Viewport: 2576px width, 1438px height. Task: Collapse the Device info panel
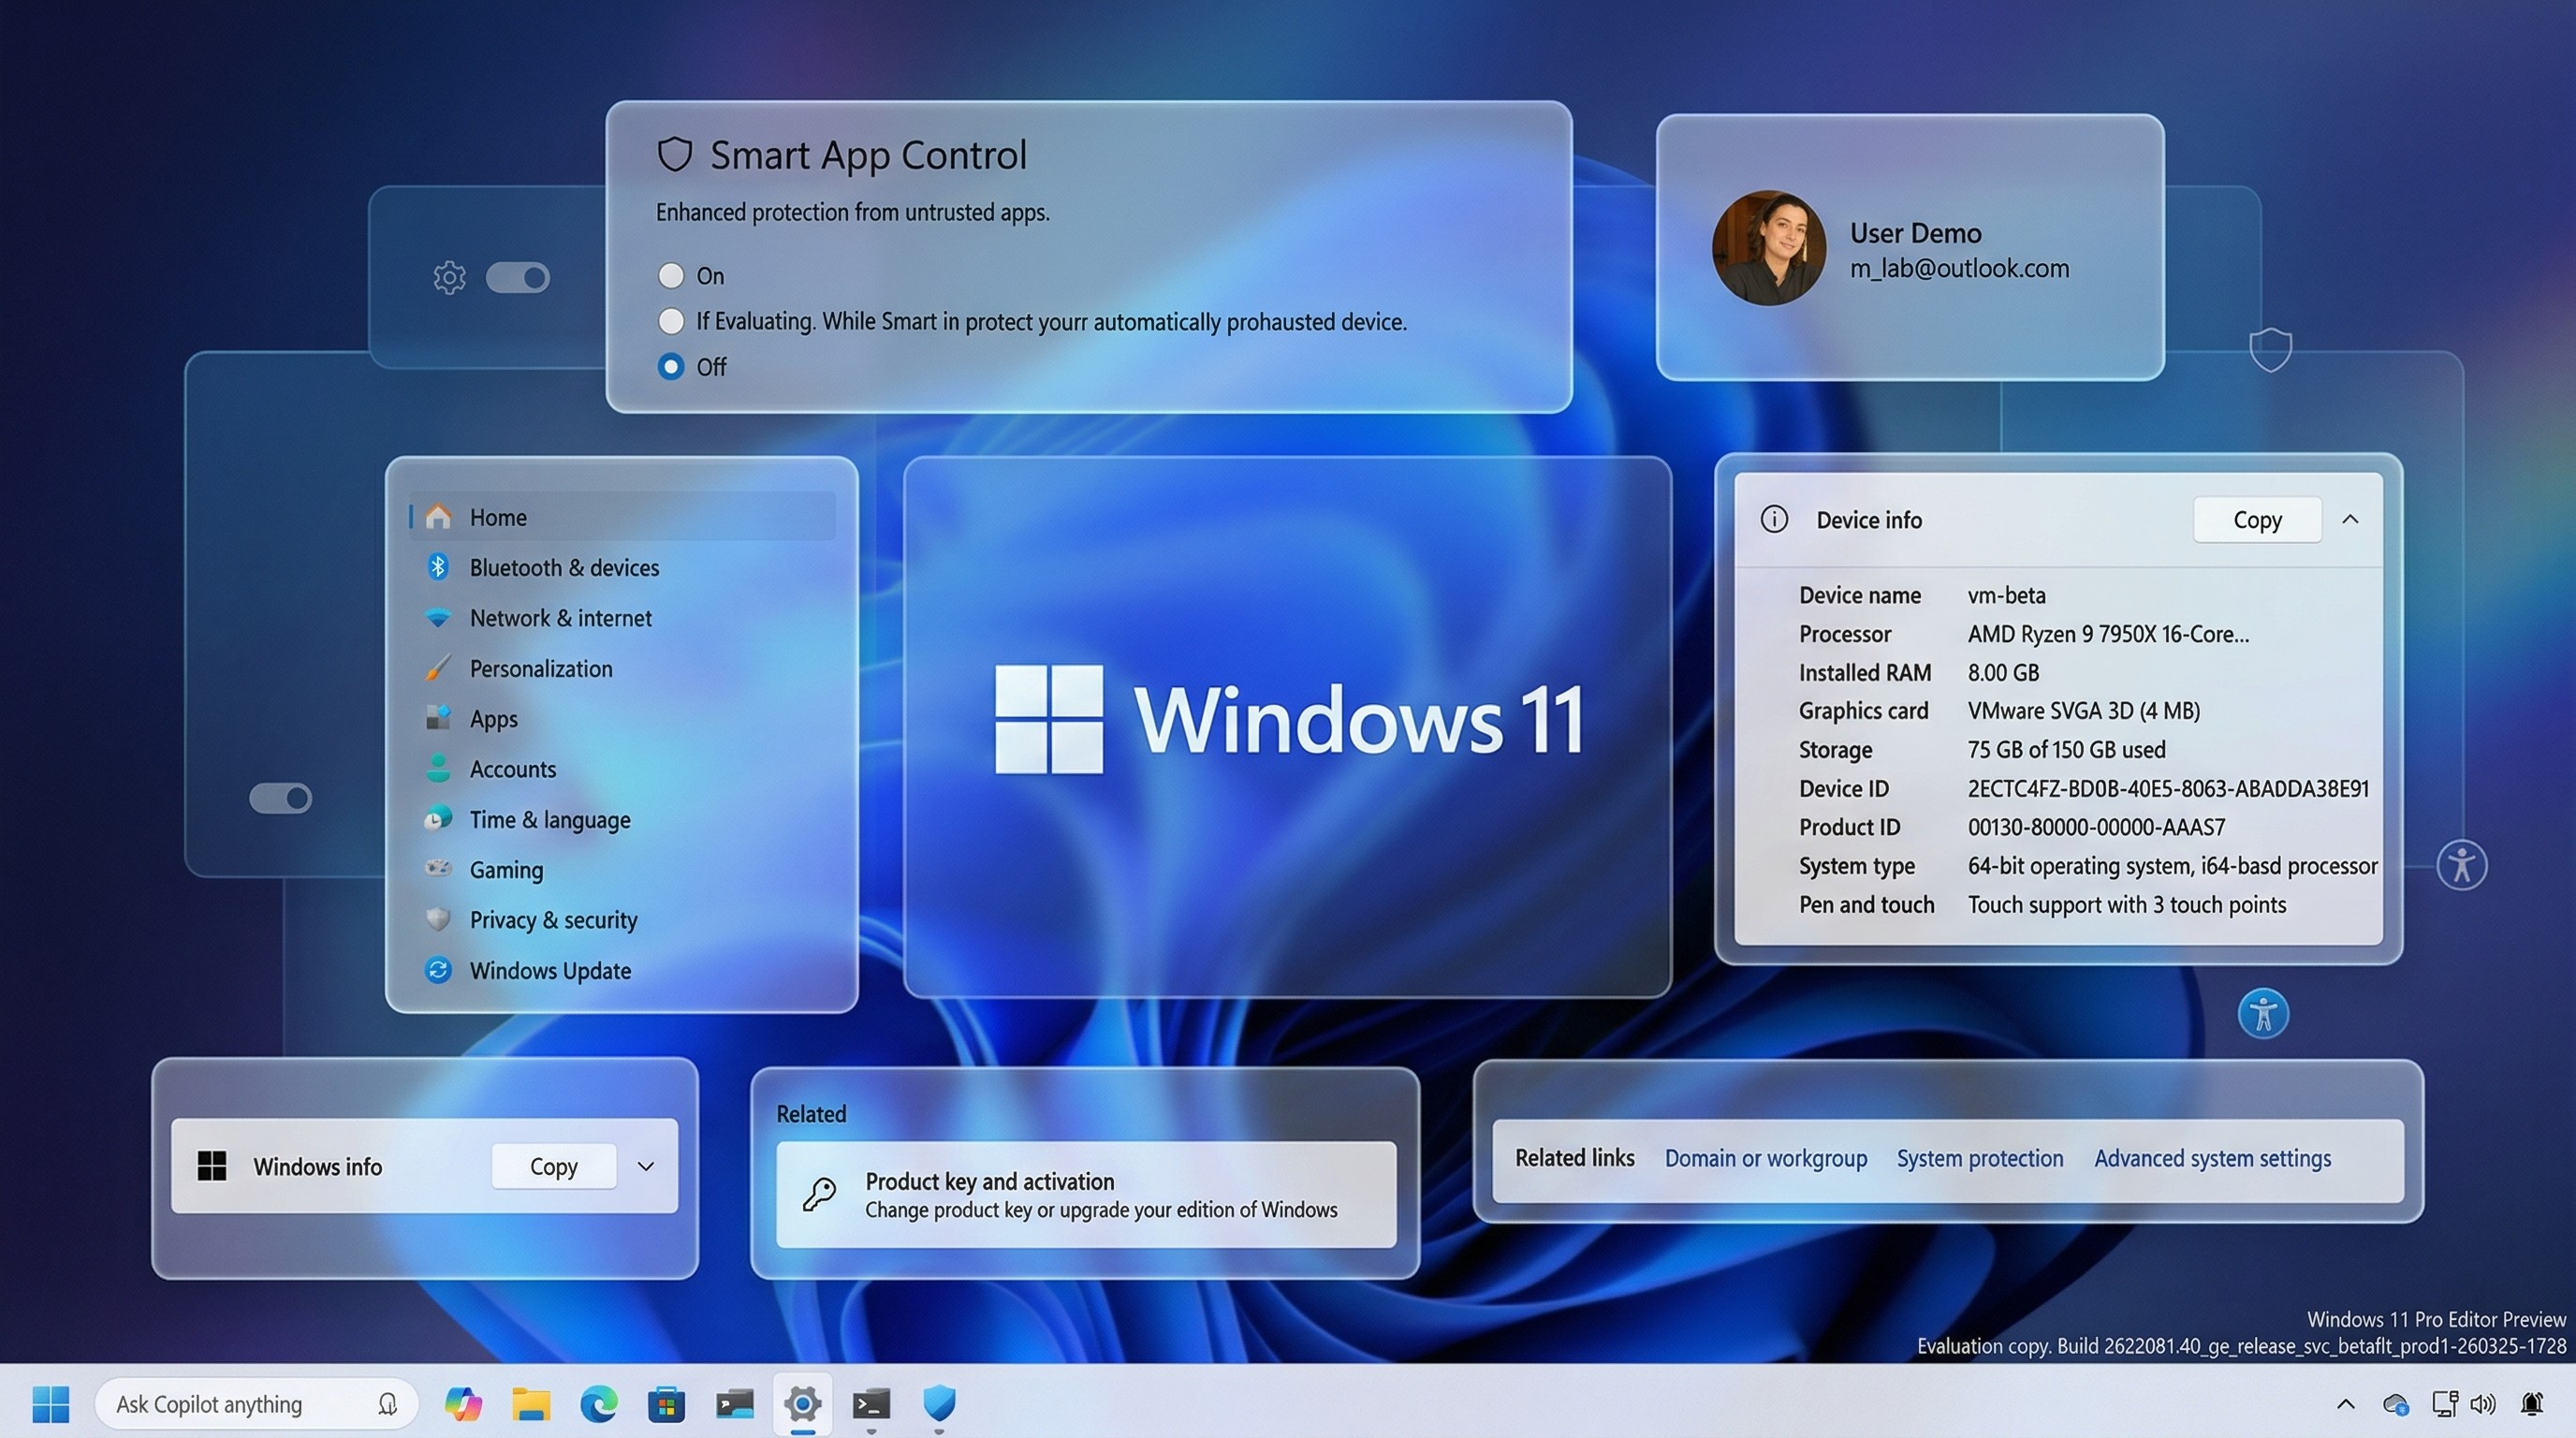tap(2350, 519)
